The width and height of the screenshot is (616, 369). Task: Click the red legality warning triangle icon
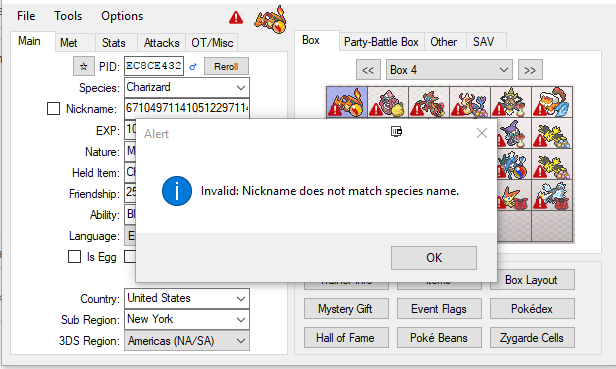pos(236,18)
